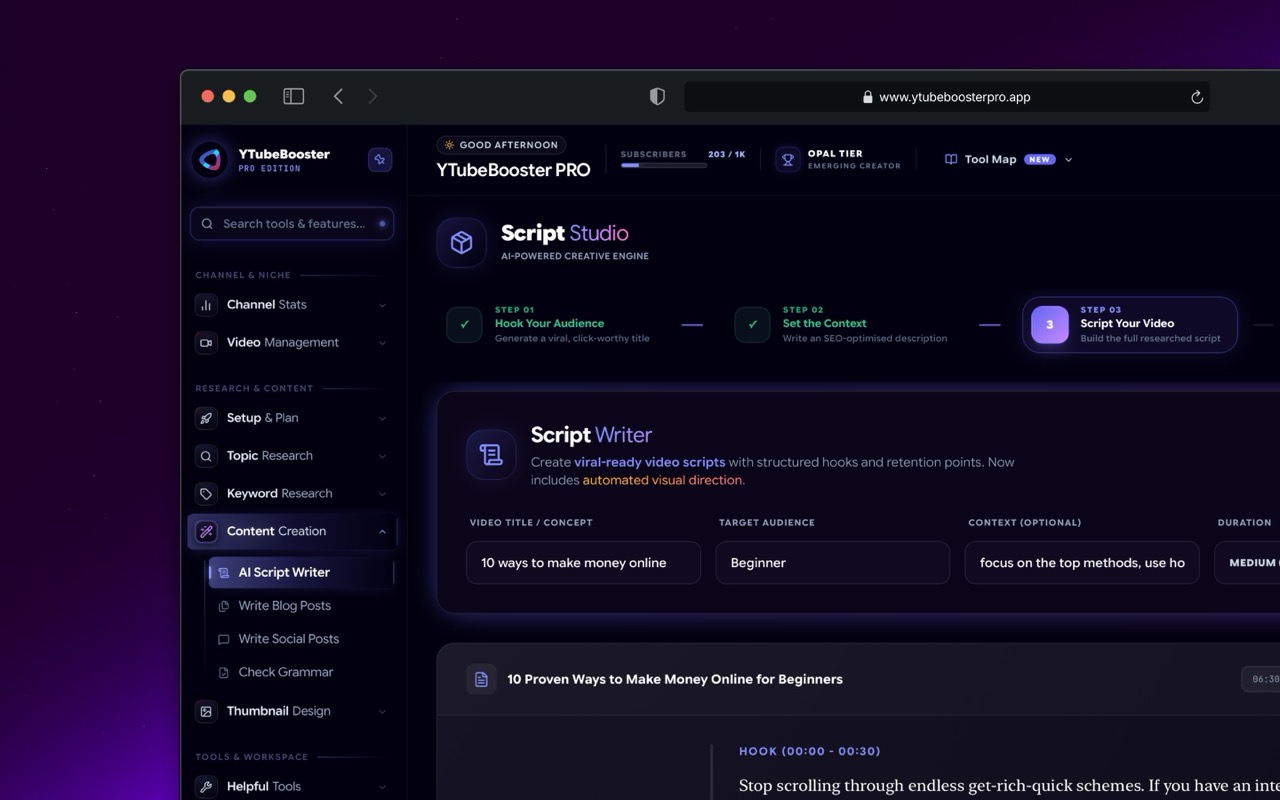Click the subscribers progress bar

[x=664, y=166]
